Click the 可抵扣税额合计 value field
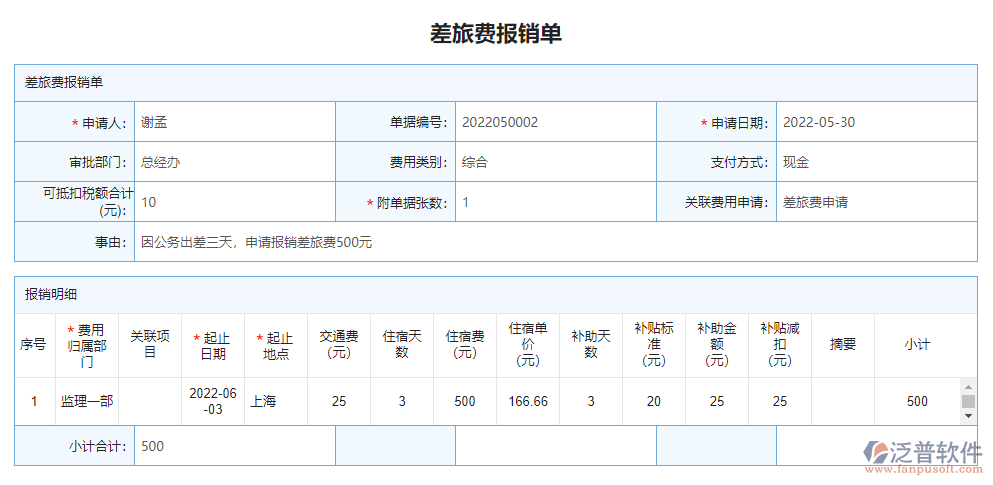 (x=235, y=202)
